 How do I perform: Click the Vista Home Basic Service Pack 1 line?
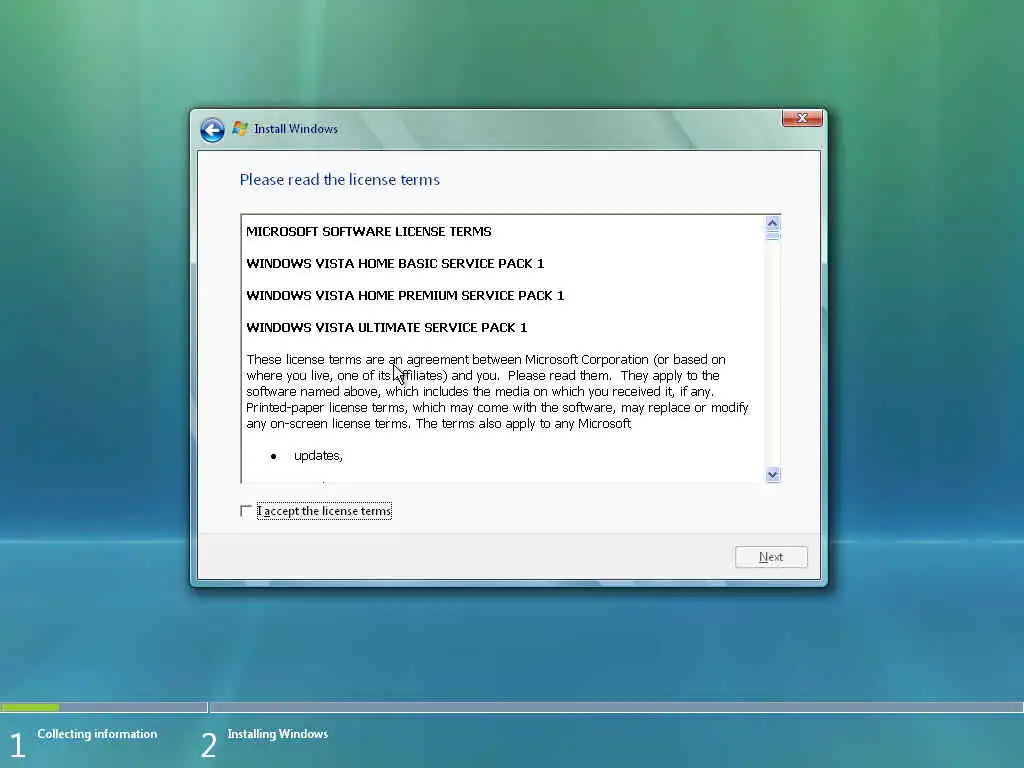(395, 263)
